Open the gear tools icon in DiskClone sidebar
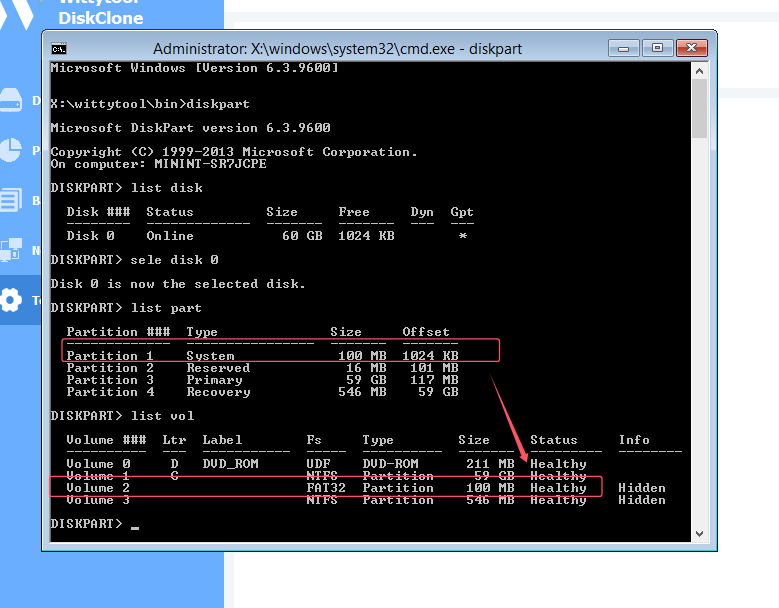This screenshot has height=608, width=779. pos(11,300)
